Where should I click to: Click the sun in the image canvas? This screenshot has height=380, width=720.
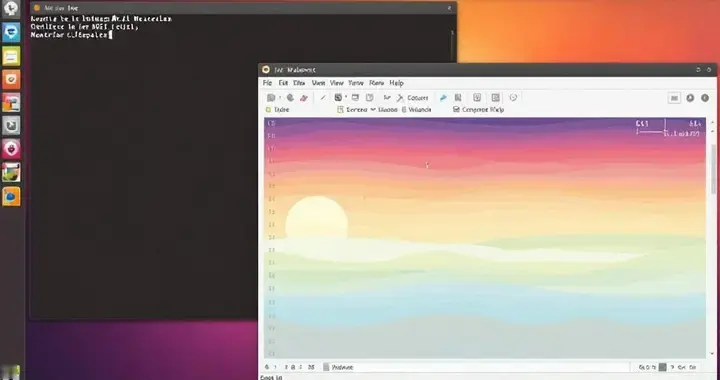[316, 219]
